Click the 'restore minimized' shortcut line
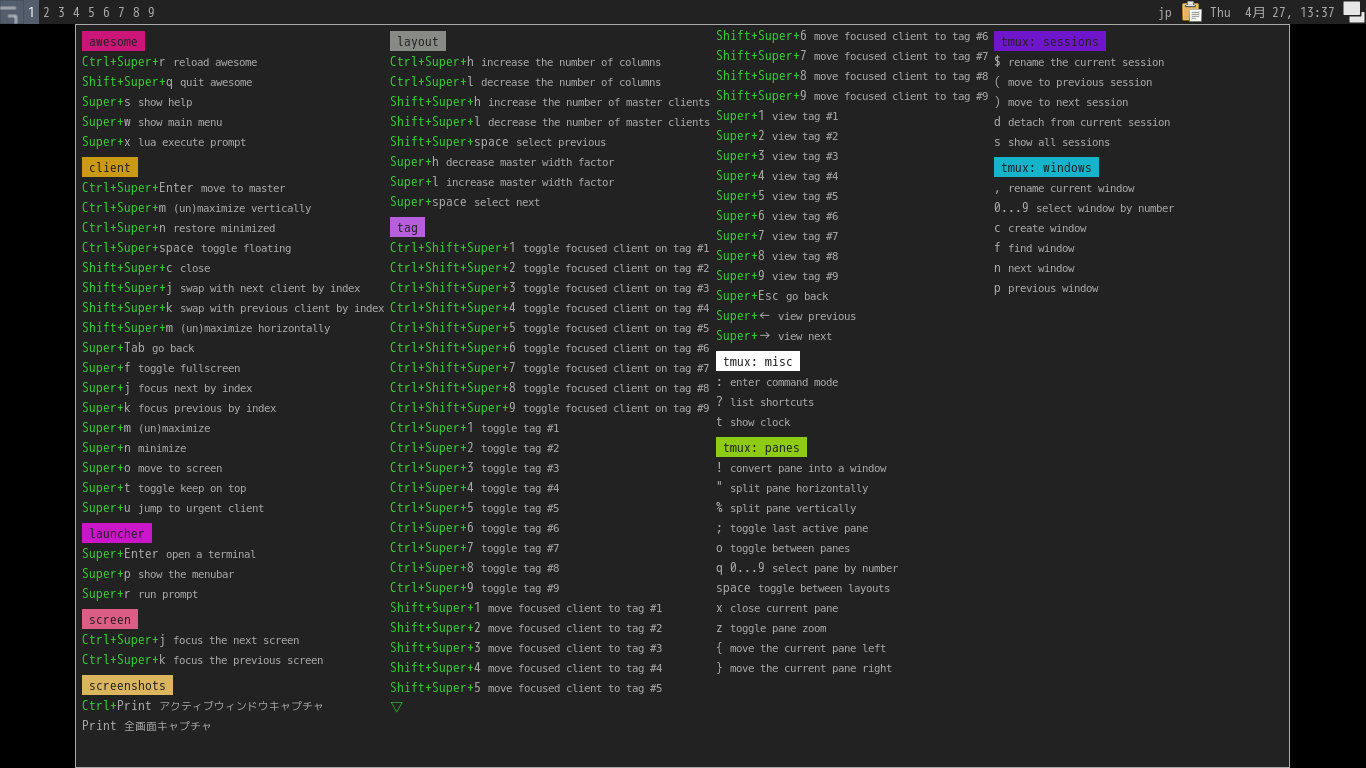Screen dimensions: 1366x768 179,228
